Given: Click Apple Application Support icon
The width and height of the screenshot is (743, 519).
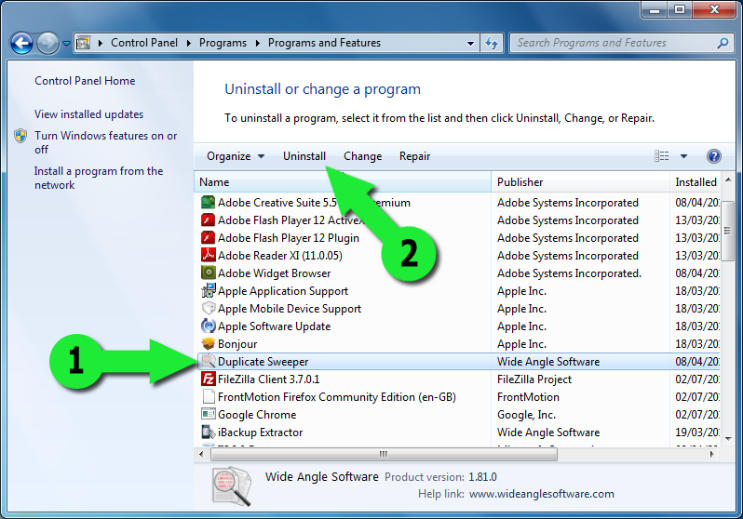Looking at the screenshot, I should pos(208,291).
